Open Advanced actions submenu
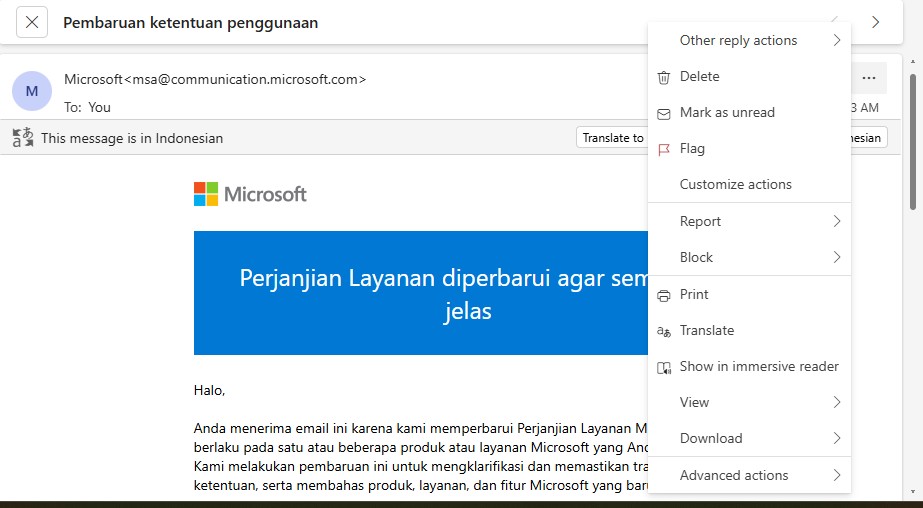 (x=749, y=475)
